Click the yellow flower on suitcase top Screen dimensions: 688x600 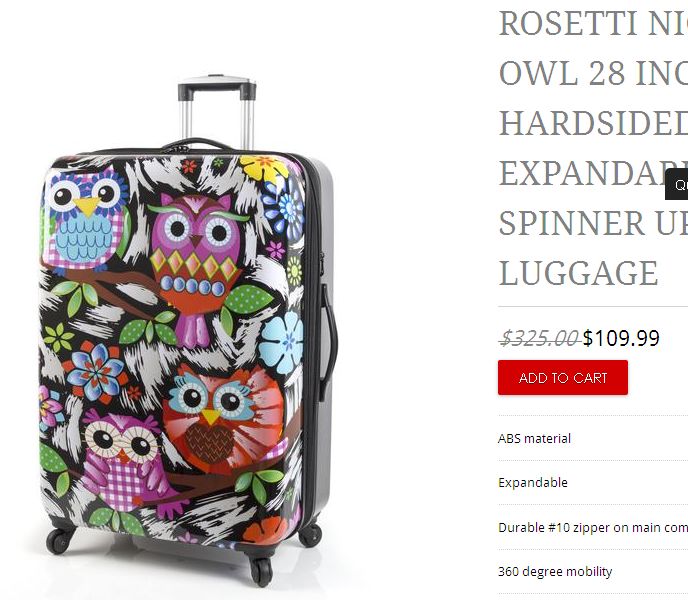[264, 168]
